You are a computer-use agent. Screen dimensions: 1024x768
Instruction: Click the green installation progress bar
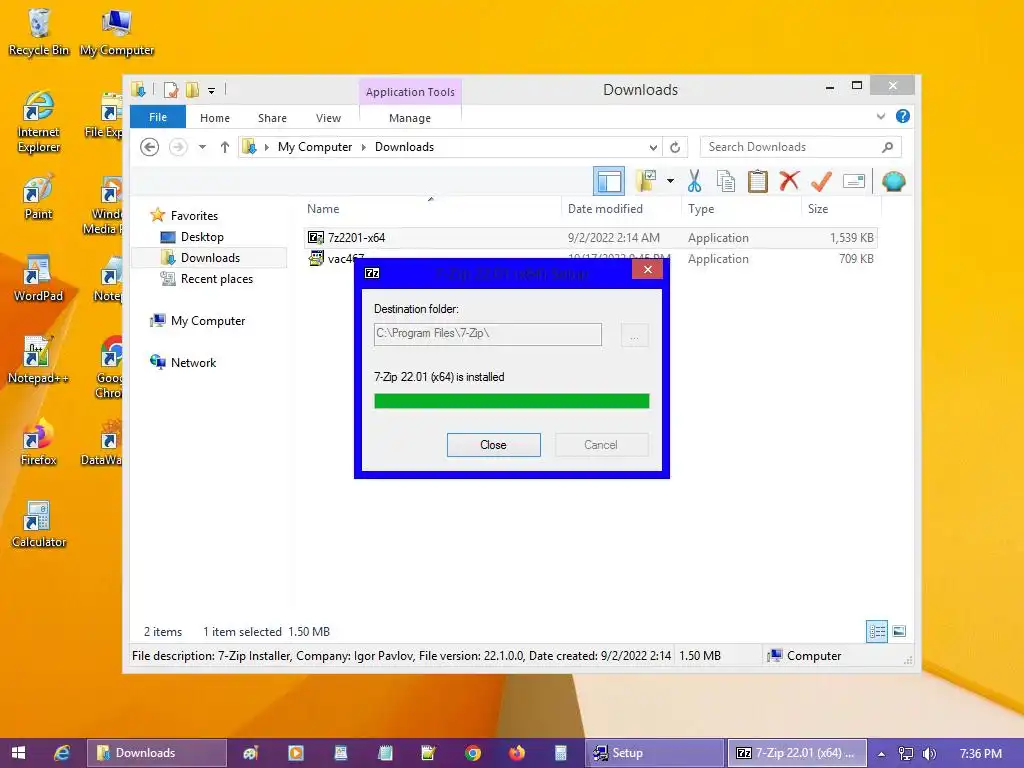(x=511, y=401)
